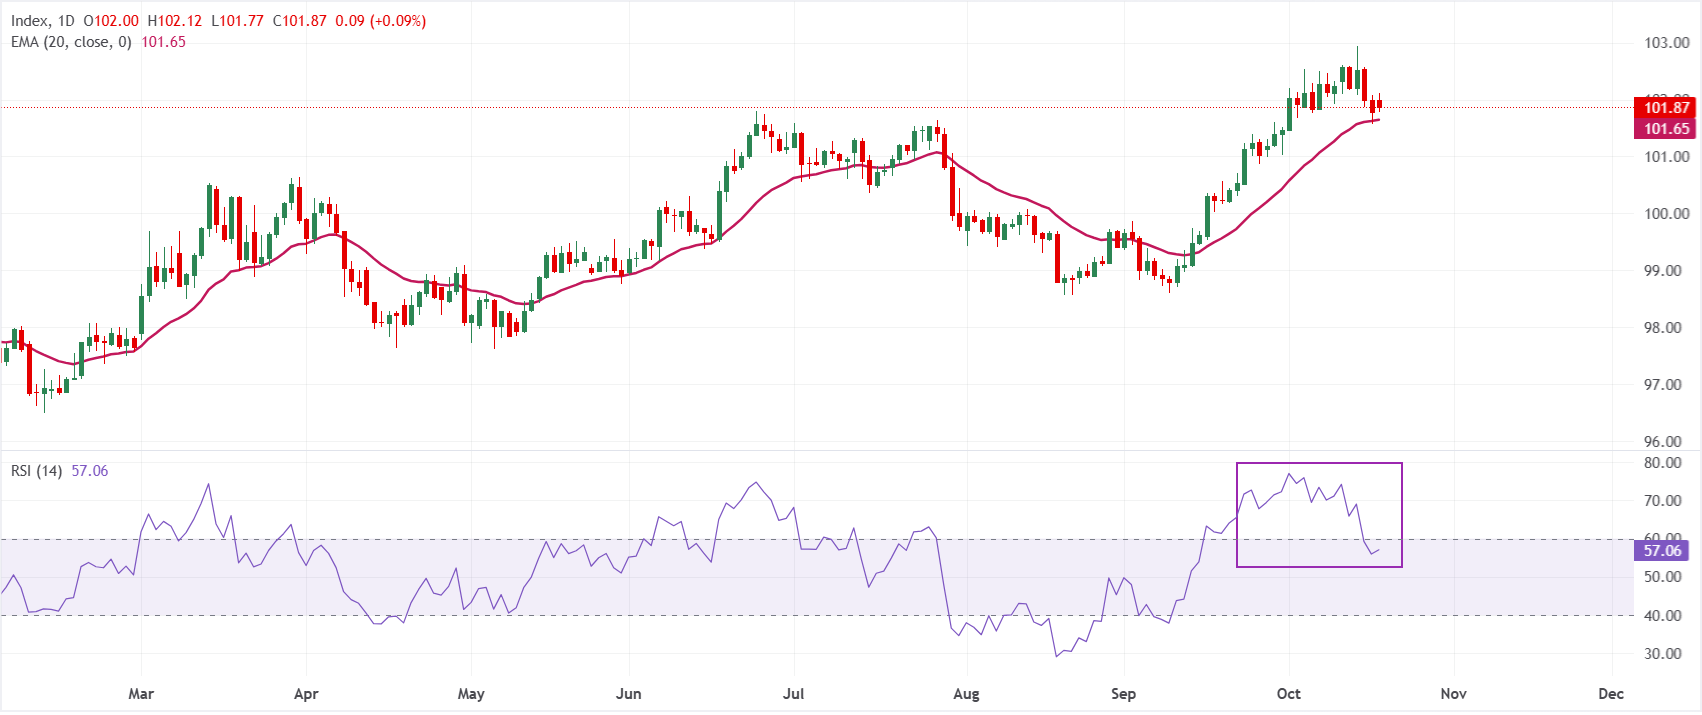The width and height of the screenshot is (1702, 715).
Task: Click the Dec label on the time axis
Action: tap(1611, 694)
